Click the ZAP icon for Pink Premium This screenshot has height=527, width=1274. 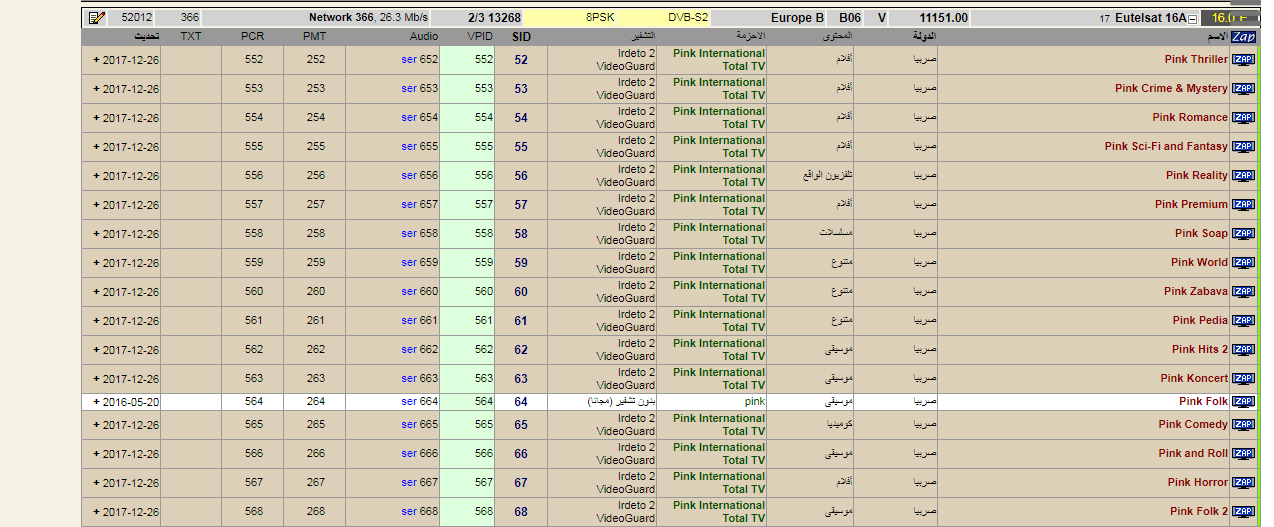(x=1243, y=205)
